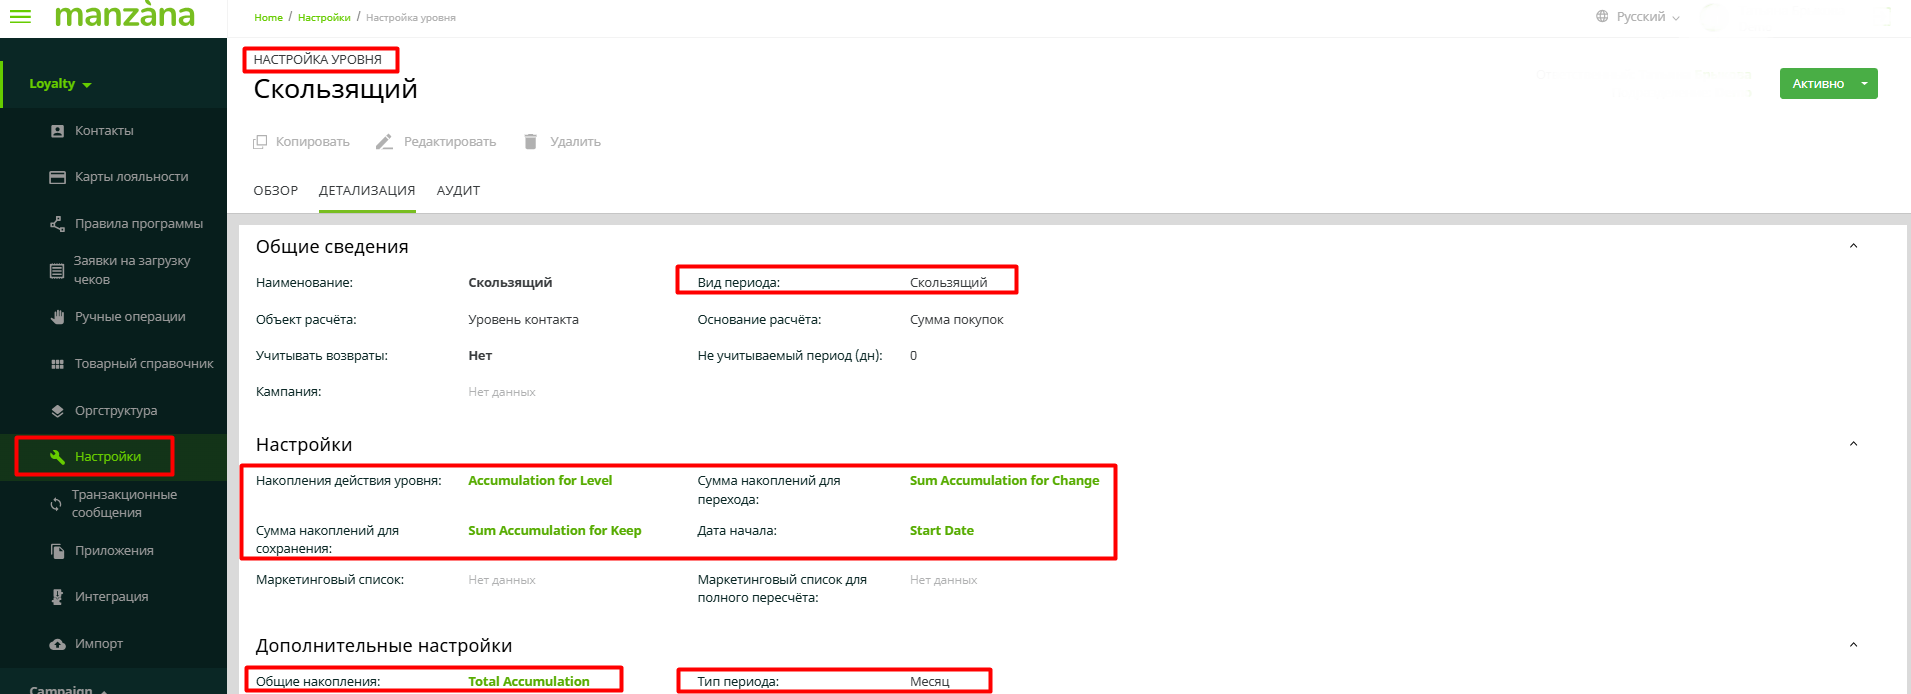The height and width of the screenshot is (694, 1911).
Task: Open the Русский language dropdown
Action: coord(1638,17)
